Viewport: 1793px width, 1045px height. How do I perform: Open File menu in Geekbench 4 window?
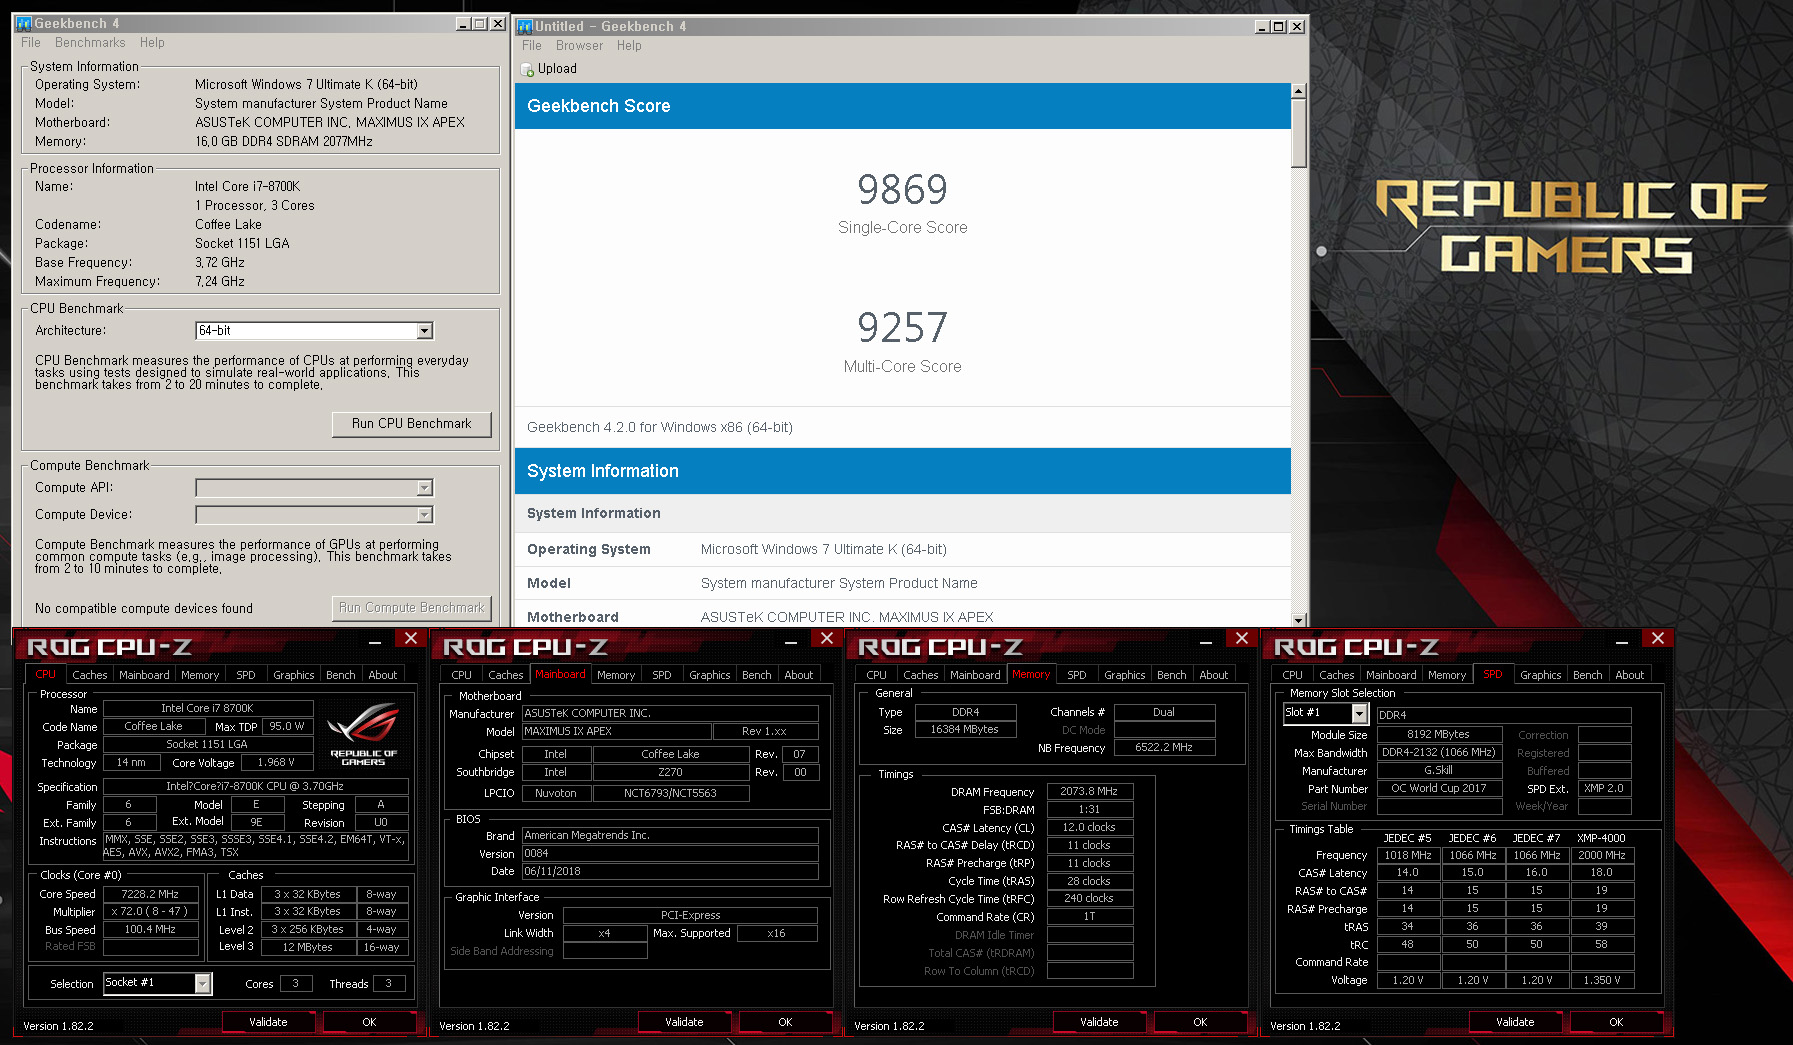(x=31, y=43)
